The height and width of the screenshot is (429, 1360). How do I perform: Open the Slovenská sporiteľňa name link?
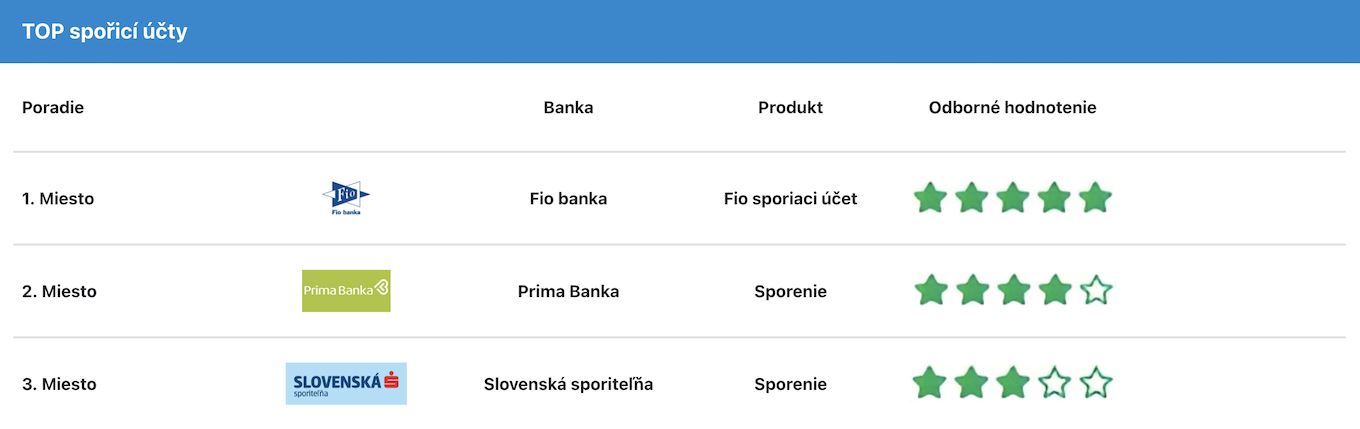tap(568, 384)
